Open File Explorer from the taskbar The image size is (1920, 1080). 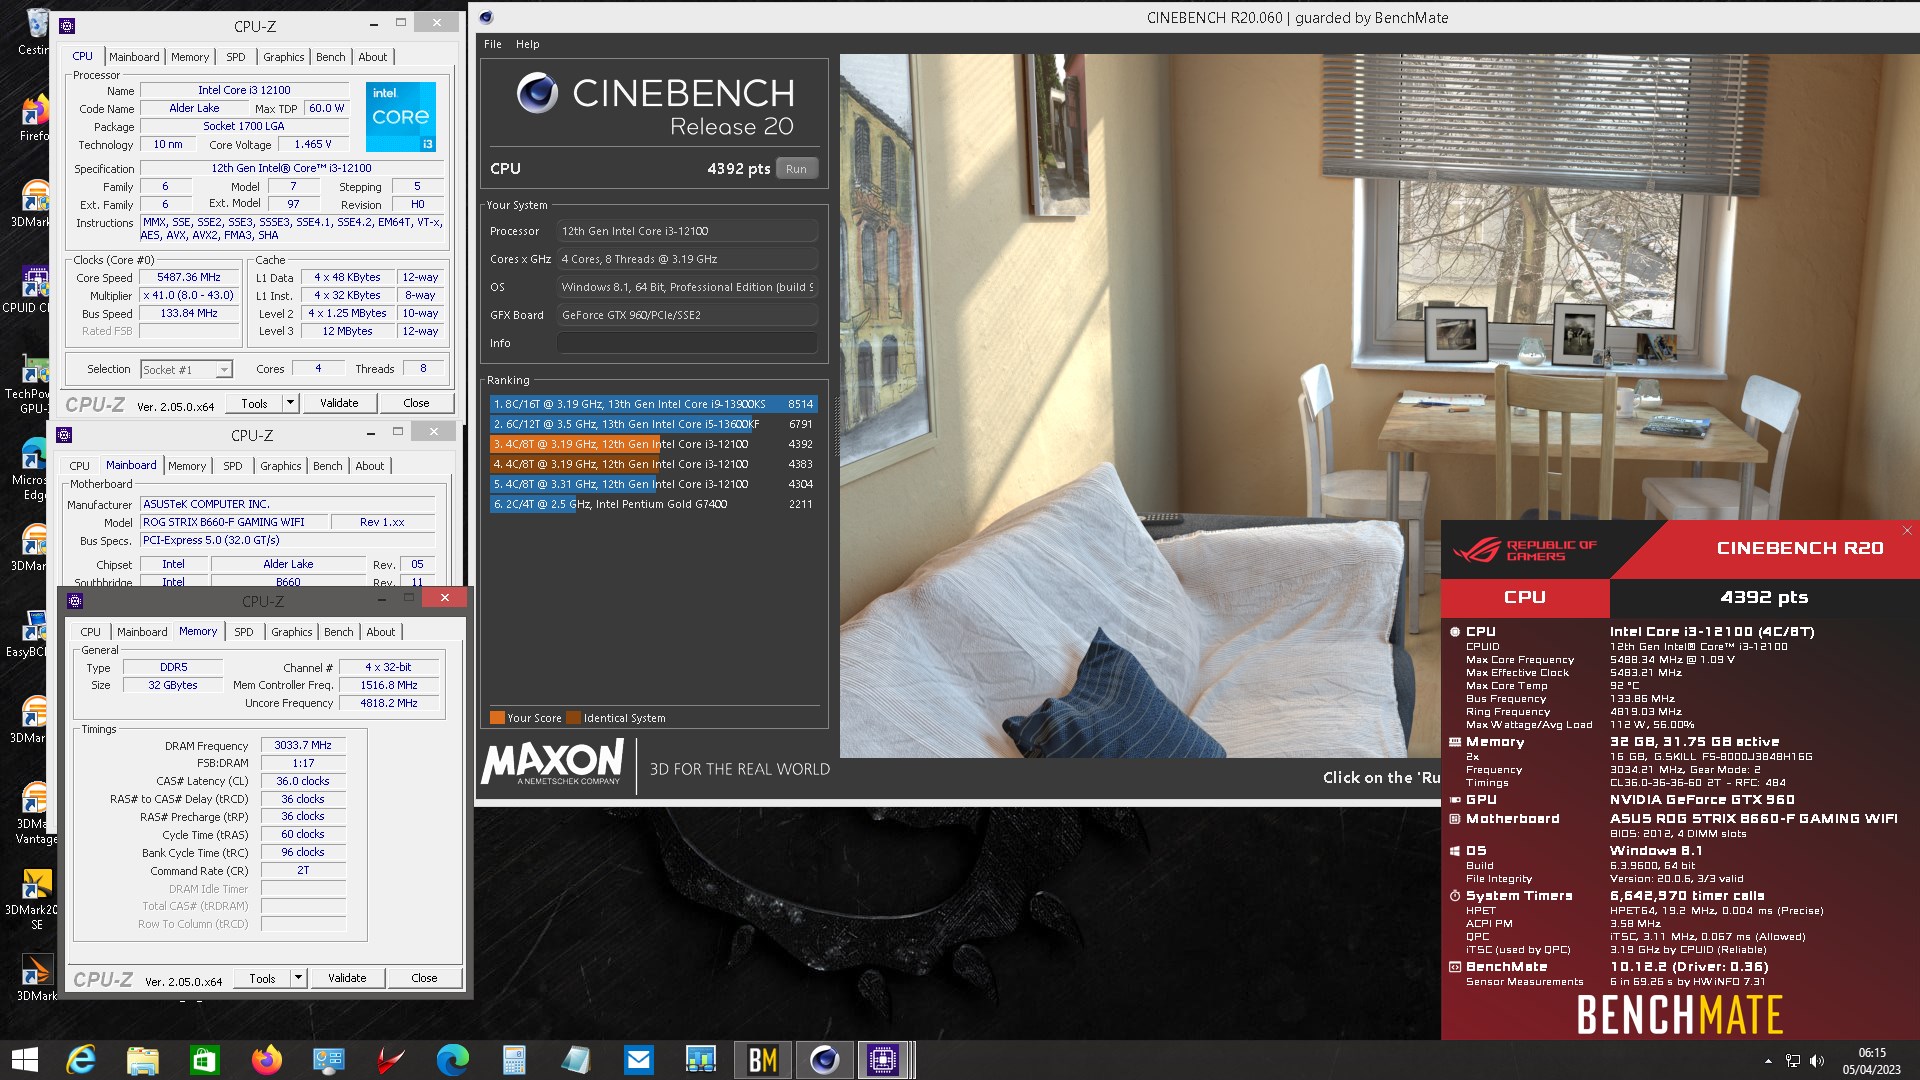(143, 1060)
